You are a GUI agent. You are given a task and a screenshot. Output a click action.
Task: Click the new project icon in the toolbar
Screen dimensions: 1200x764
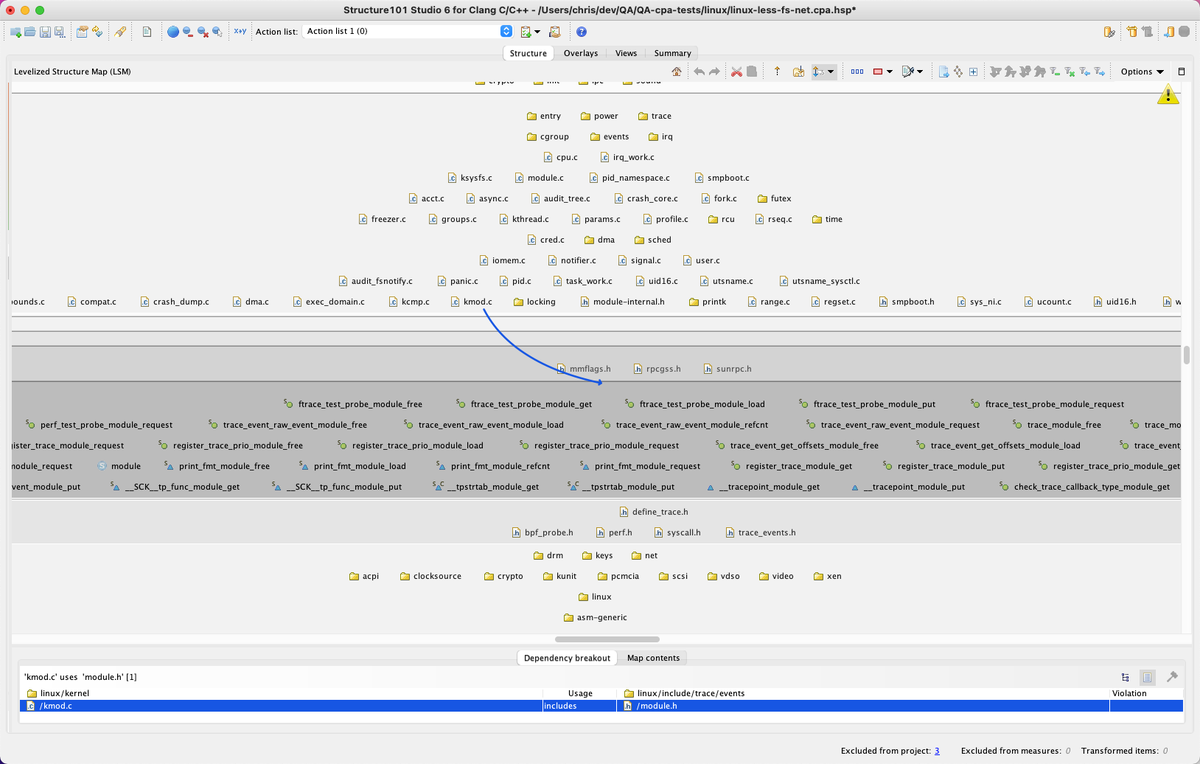pos(15,31)
